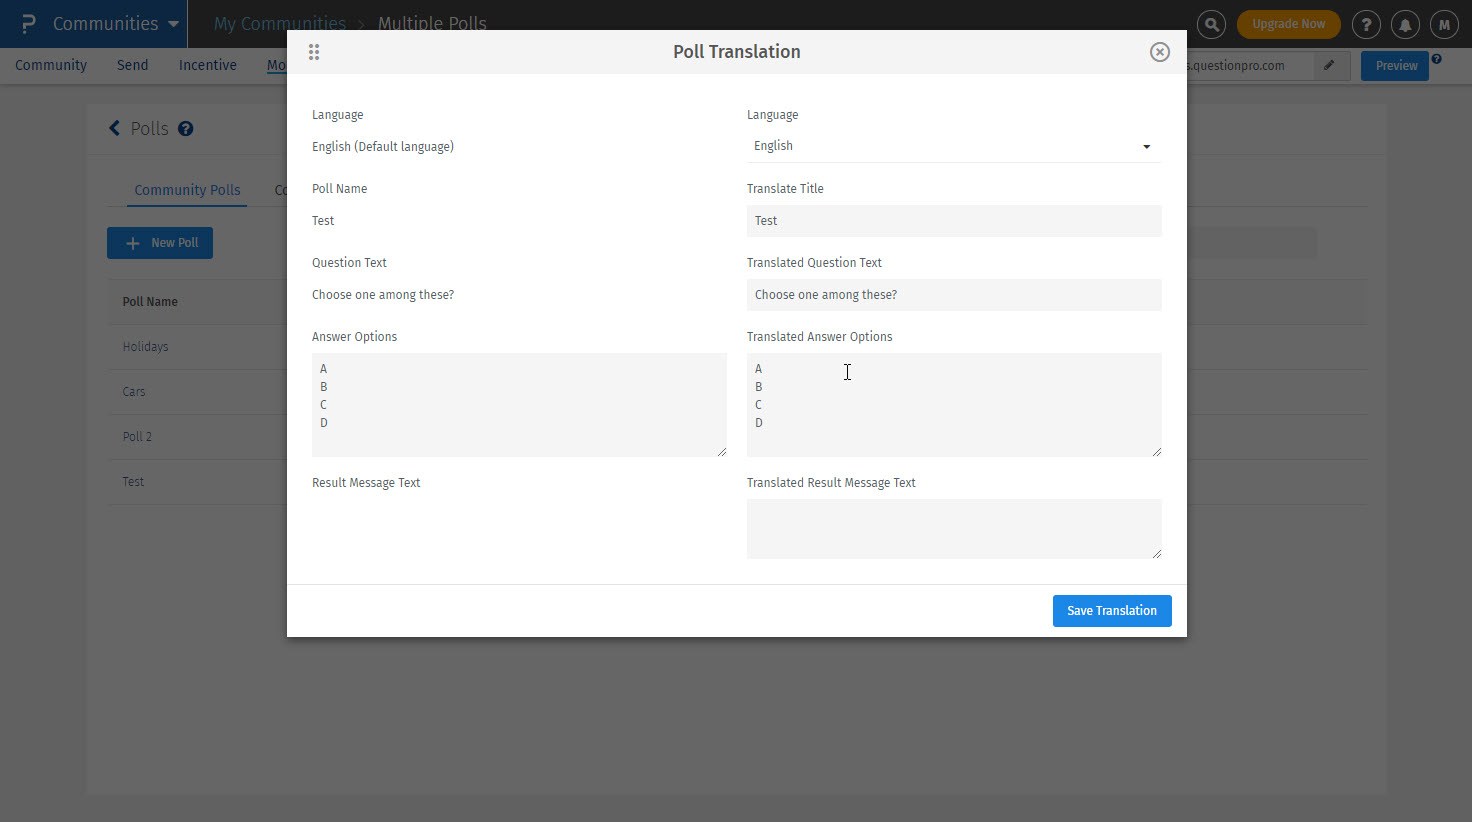Click the Translated Question Text field
Screen dimensions: 1472x822
click(x=953, y=295)
